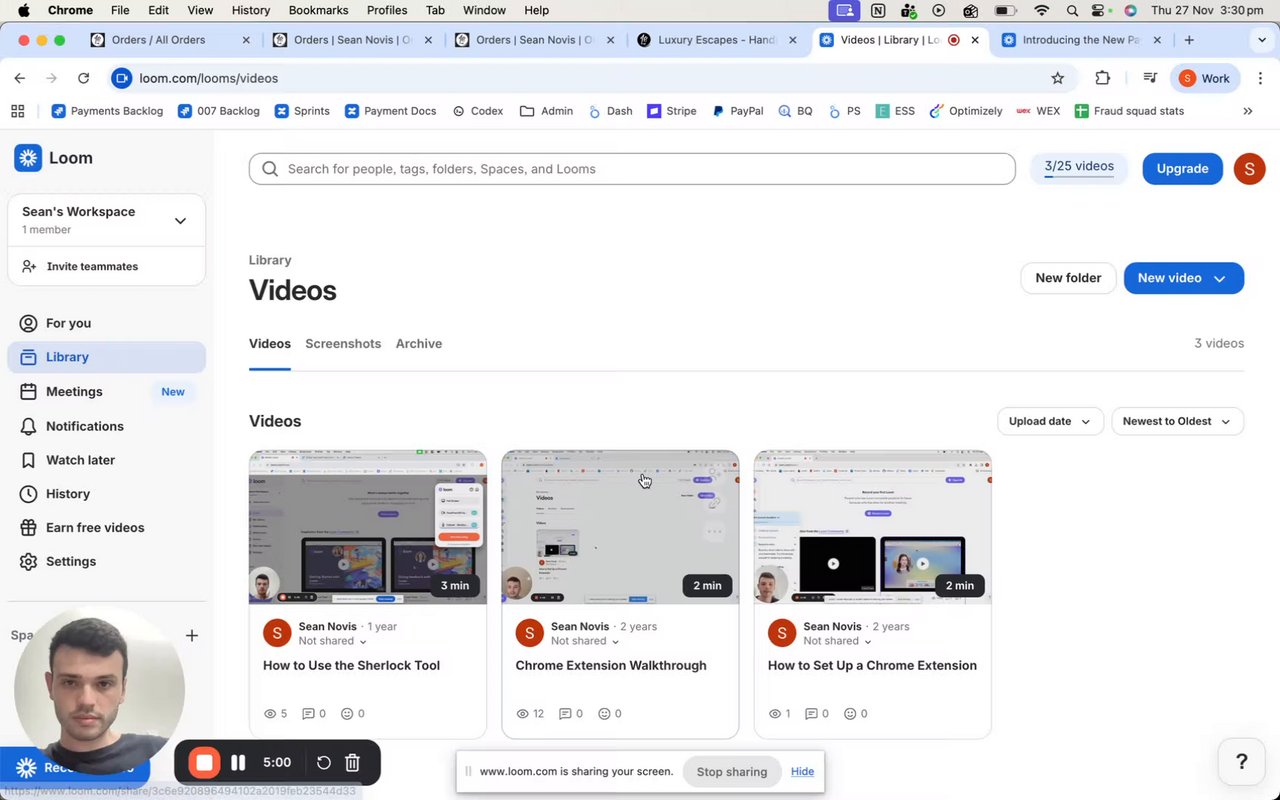Screen dimensions: 1280x800
Task: Click the Loom search field
Action: click(x=632, y=169)
